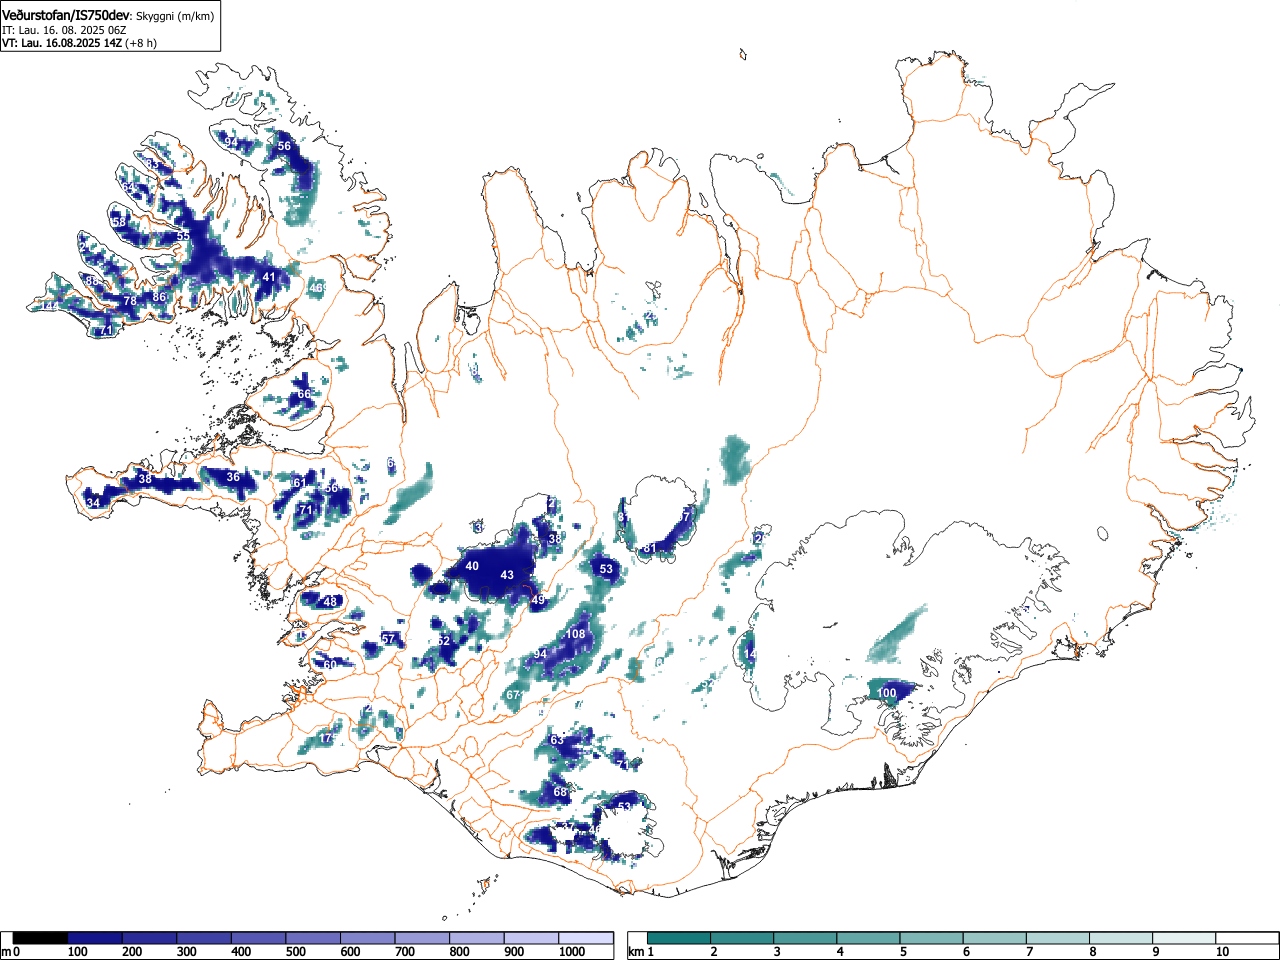This screenshot has height=960, width=1280.
Task: Click the black 0–100 m legend swatch
Action: tap(40, 938)
